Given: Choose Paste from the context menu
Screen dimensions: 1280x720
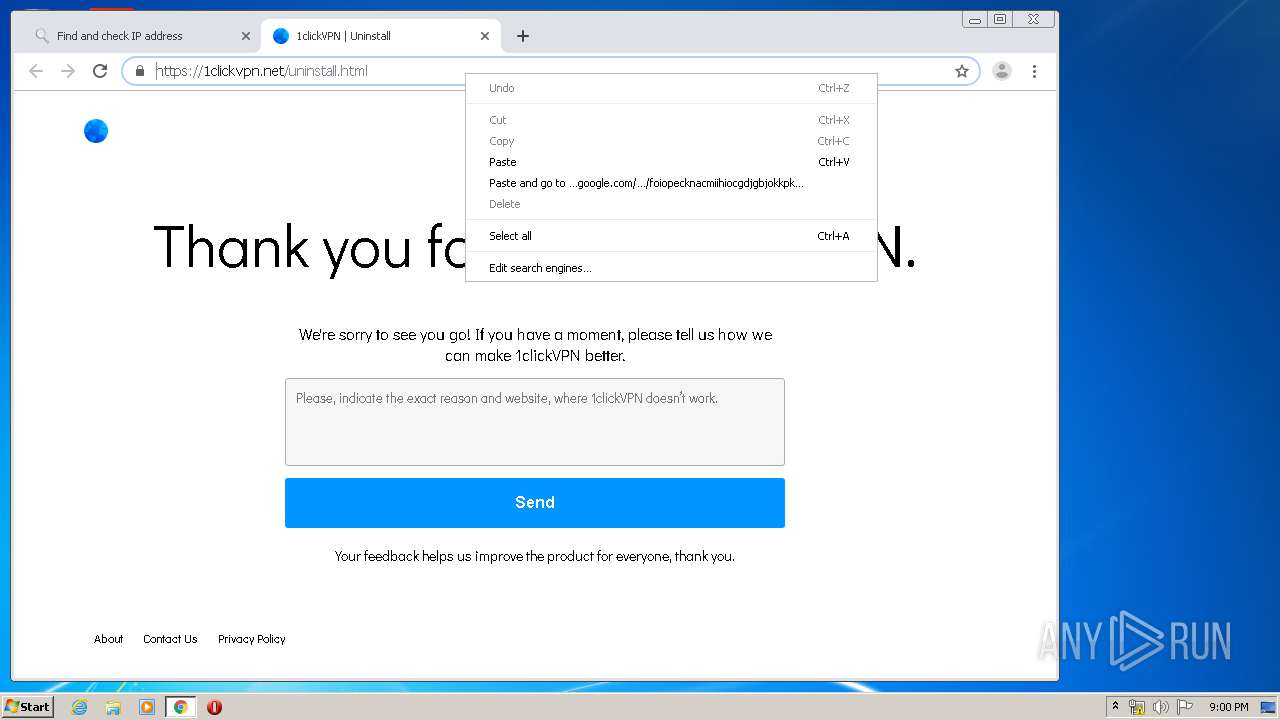Looking at the screenshot, I should [x=671, y=162].
